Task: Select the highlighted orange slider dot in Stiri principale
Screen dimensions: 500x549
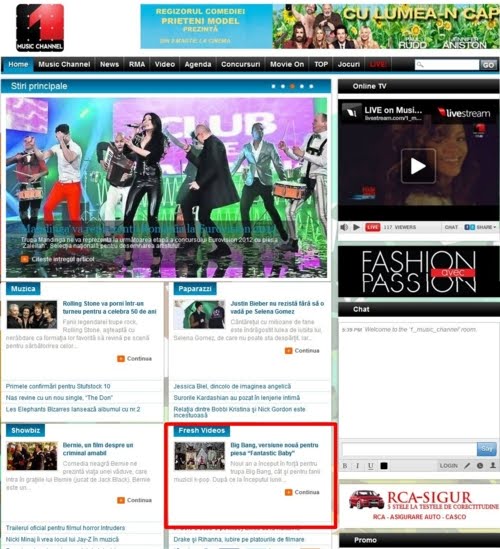Action: (x=292, y=86)
